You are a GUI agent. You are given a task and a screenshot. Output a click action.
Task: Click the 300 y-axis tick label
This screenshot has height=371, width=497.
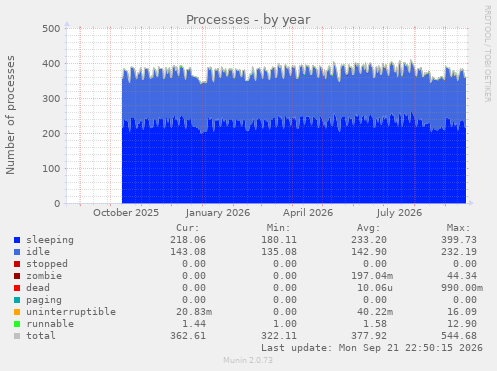click(51, 99)
